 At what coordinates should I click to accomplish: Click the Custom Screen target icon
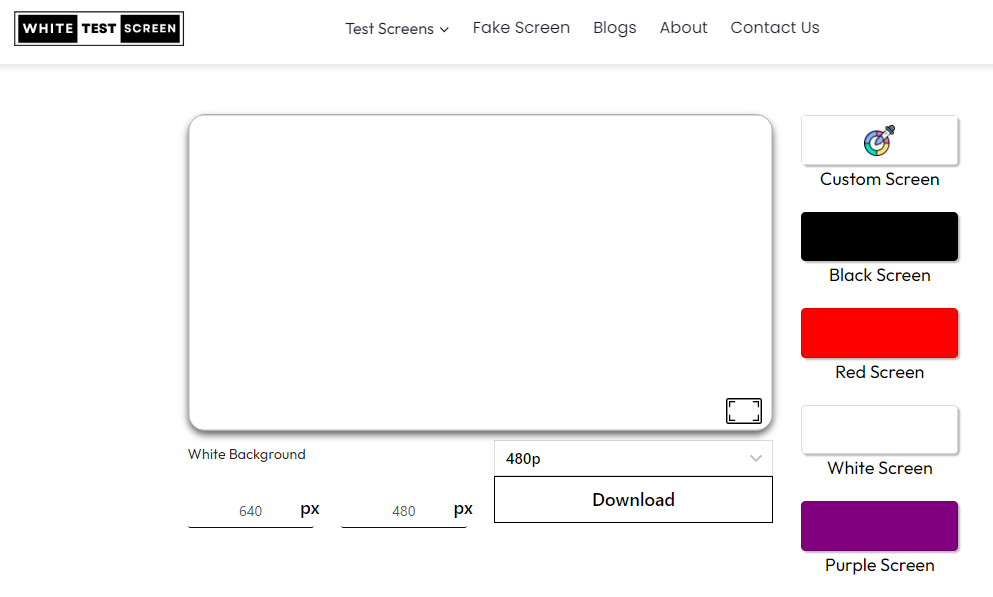click(879, 140)
